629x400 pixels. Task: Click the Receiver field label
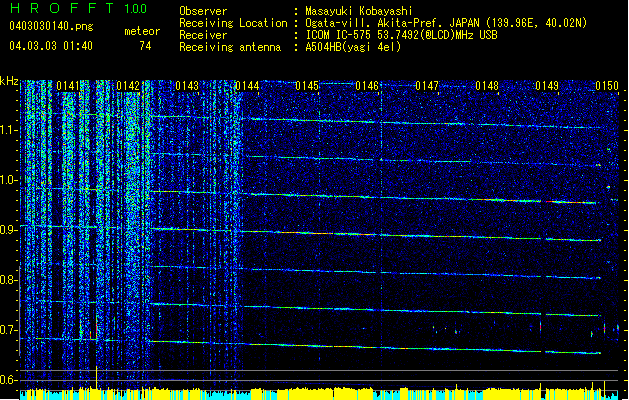click(x=203, y=35)
